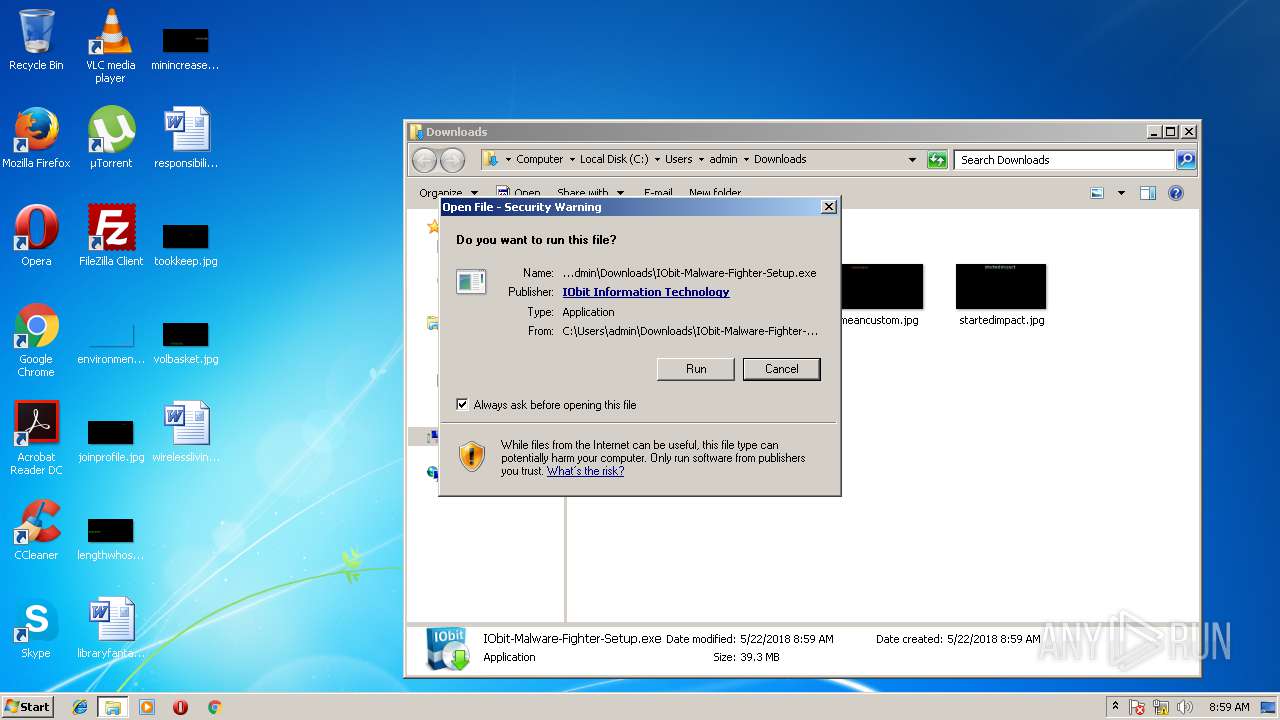
Task: Select joinprofile.jpg on the desktop
Action: 110,441
